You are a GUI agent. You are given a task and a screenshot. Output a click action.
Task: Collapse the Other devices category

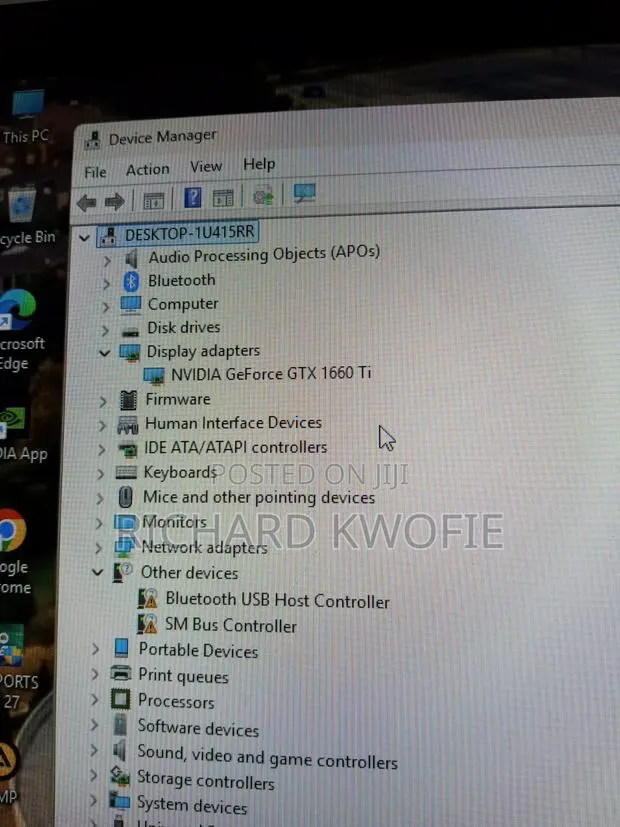click(98, 572)
